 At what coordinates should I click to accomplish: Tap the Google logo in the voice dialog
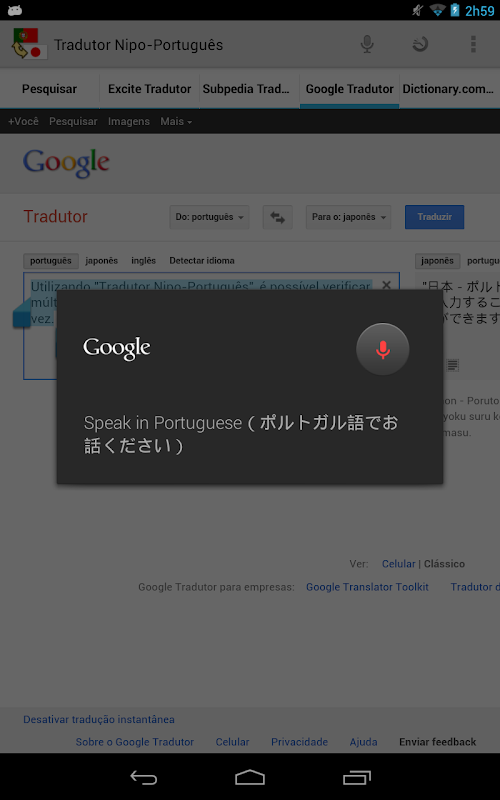tap(117, 349)
